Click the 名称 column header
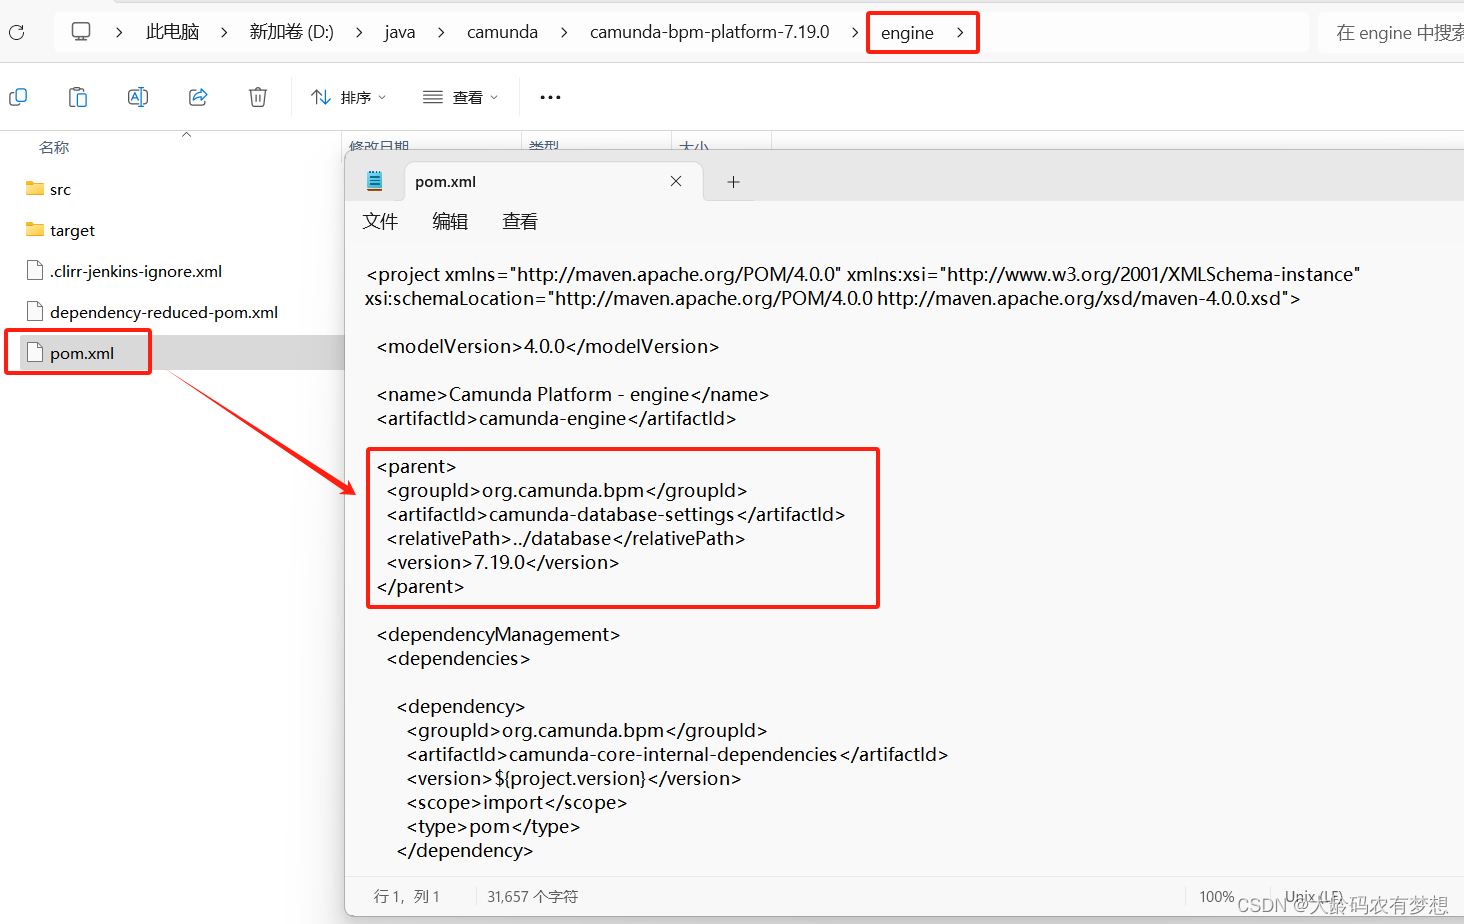 (x=54, y=147)
